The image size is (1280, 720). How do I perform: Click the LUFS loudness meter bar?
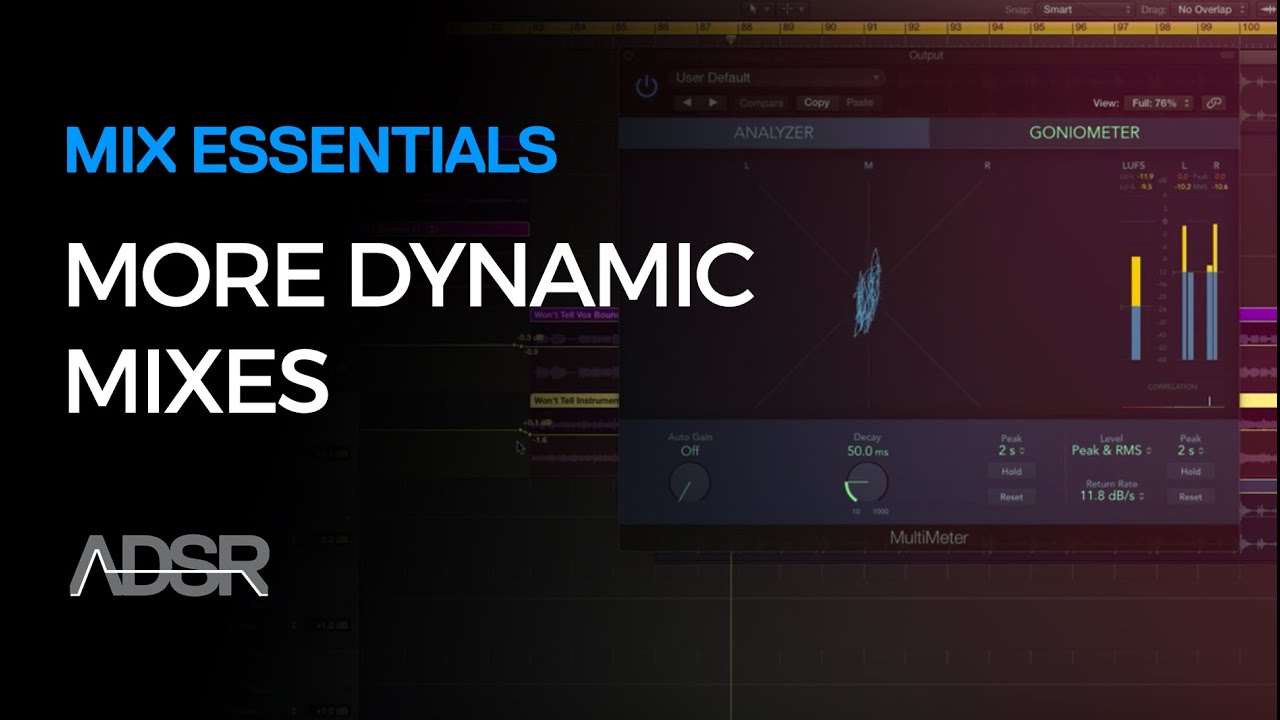tap(1136, 308)
